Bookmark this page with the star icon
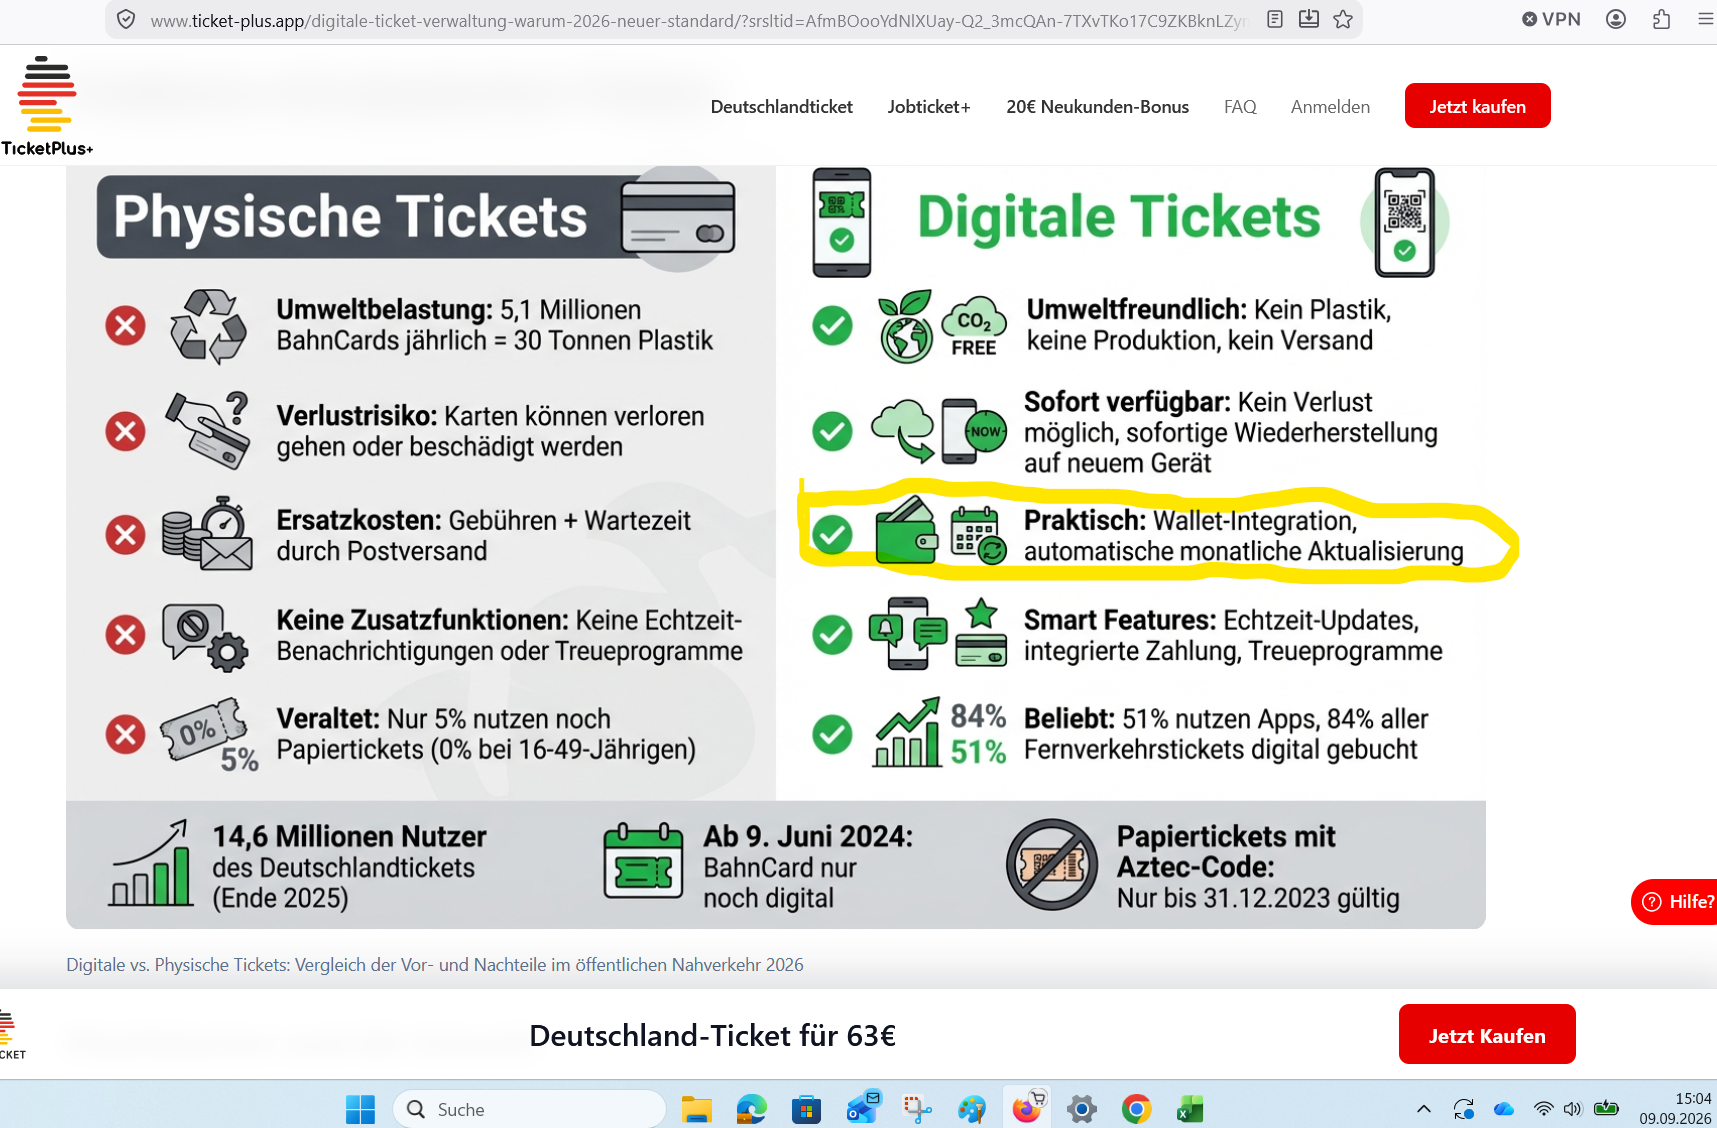Screen dimensions: 1717x1128 [x=1343, y=19]
